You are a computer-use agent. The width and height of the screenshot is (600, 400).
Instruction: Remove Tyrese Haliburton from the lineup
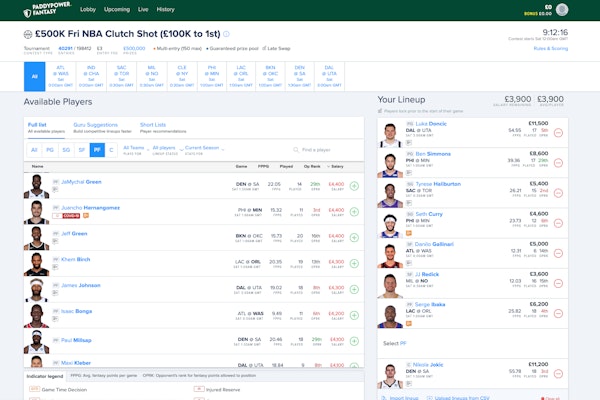558,193
